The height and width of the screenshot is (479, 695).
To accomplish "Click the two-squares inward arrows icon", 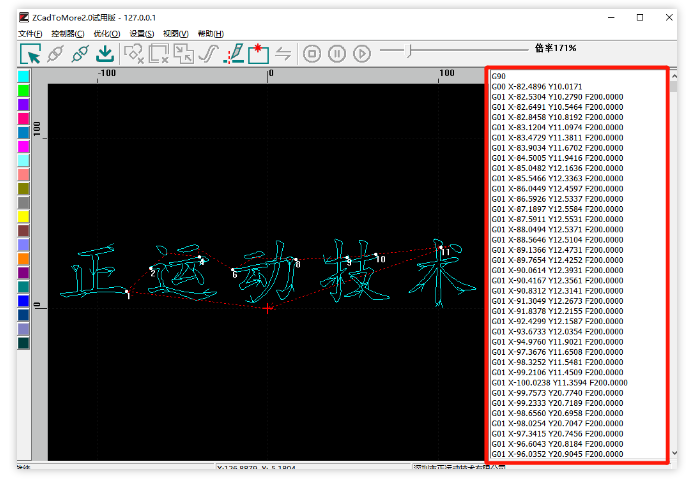I will pyautogui.click(x=184, y=54).
